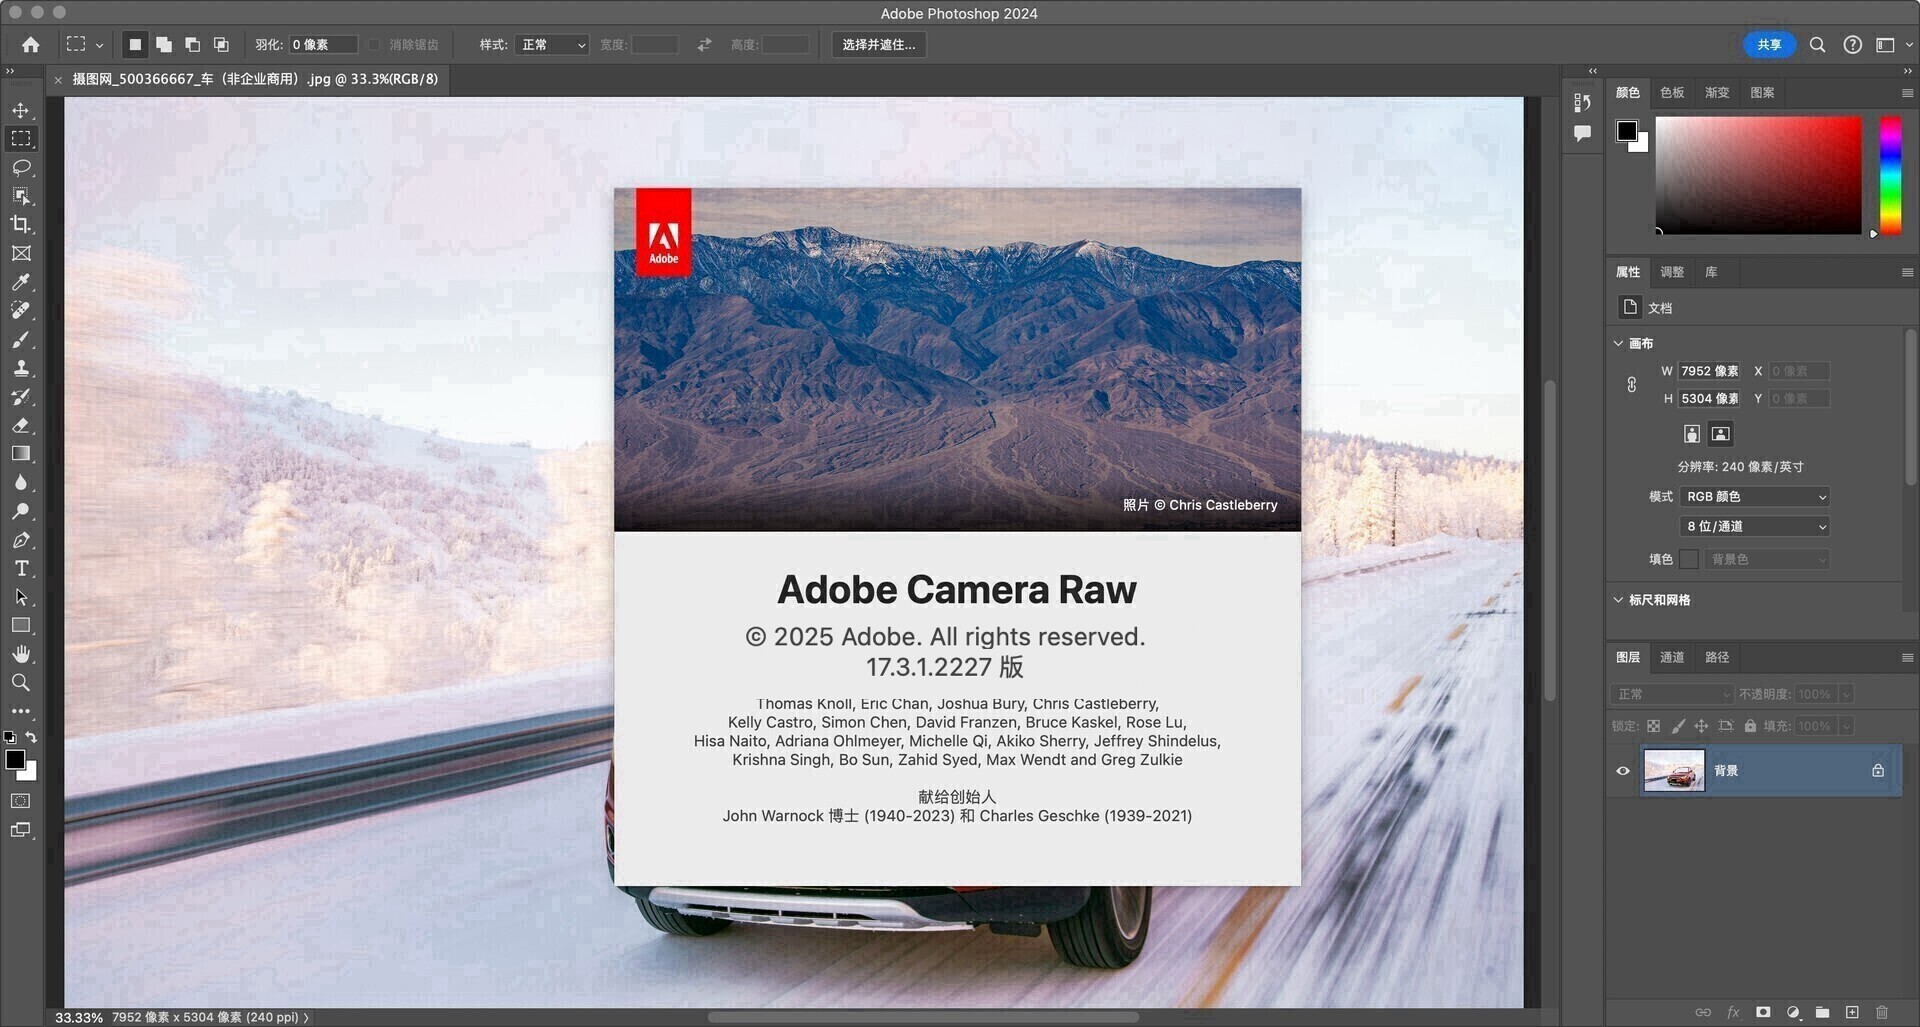This screenshot has width=1920, height=1027.
Task: Switch to the 通道 tab
Action: [x=1671, y=657]
